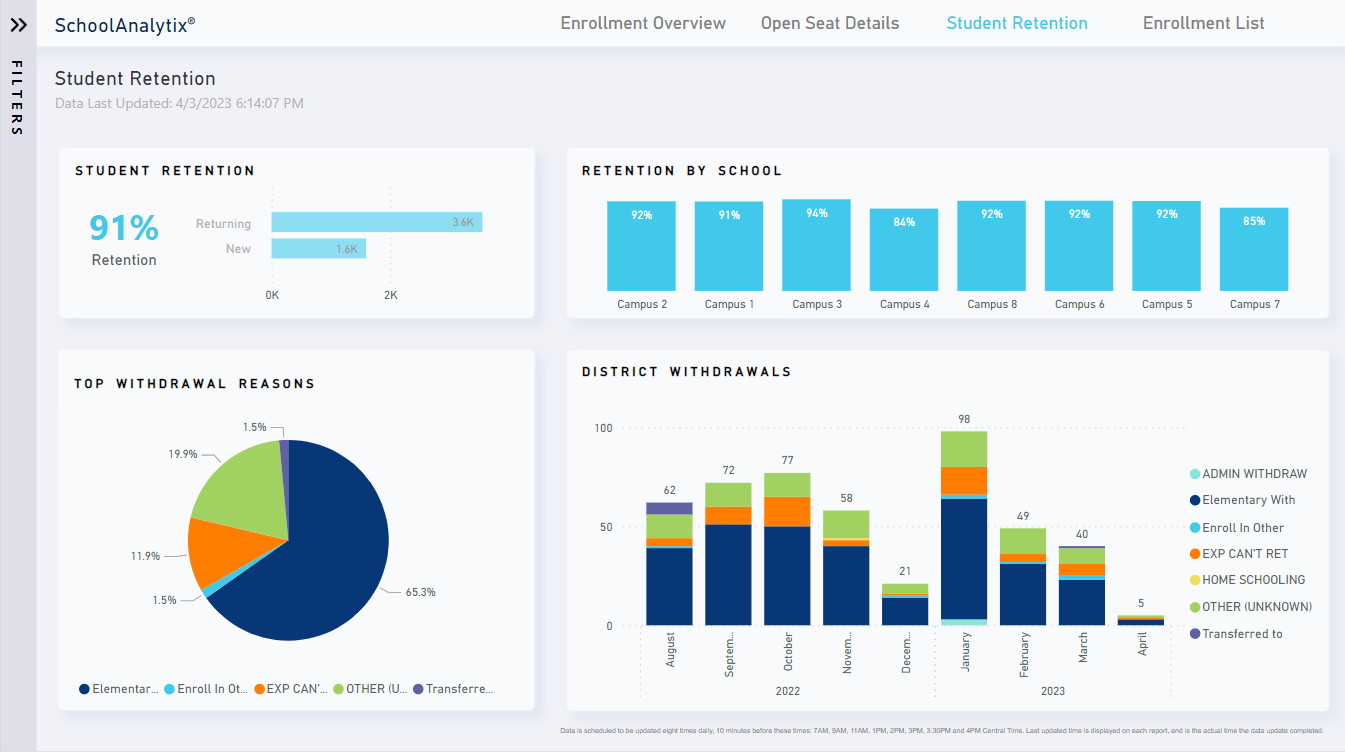Viewport: 1345px width, 752px height.
Task: Switch to Open Seat Details tab
Action: 829,23
